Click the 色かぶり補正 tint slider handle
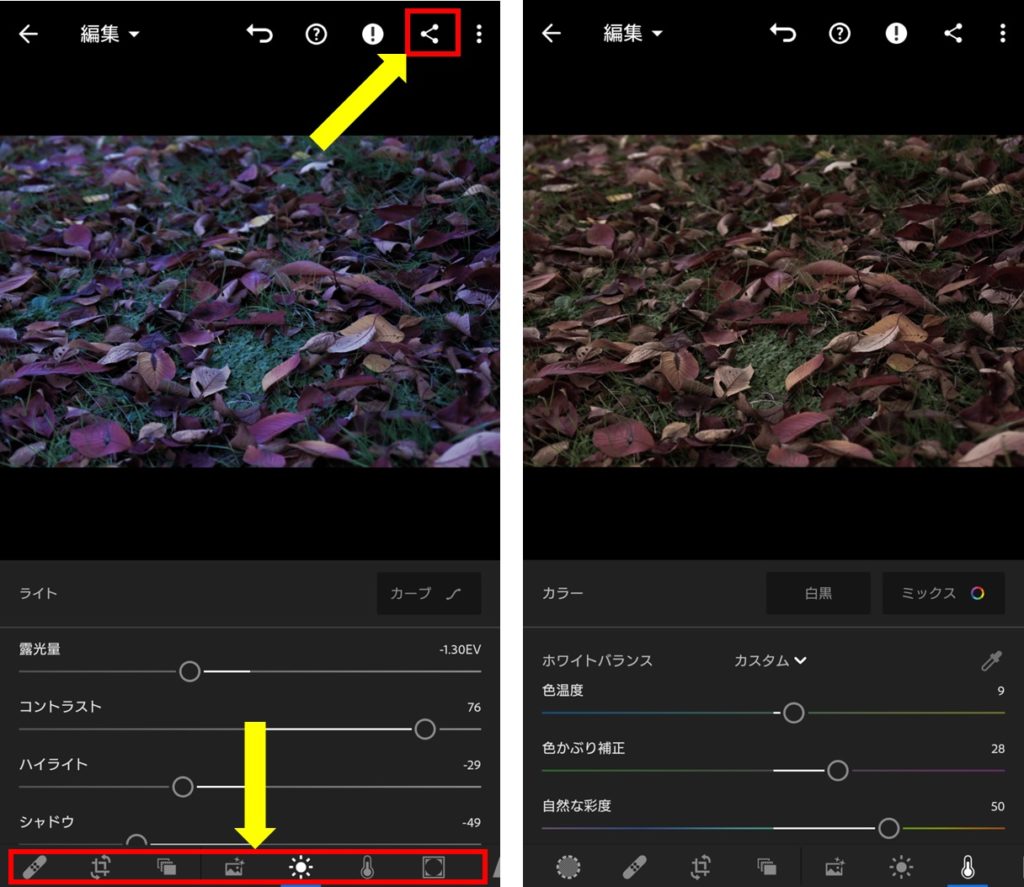Image resolution: width=1024 pixels, height=887 pixels. 837,771
